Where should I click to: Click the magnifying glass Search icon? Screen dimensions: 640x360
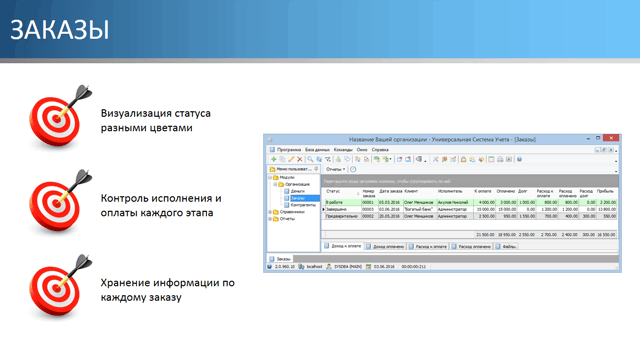[x=310, y=160]
